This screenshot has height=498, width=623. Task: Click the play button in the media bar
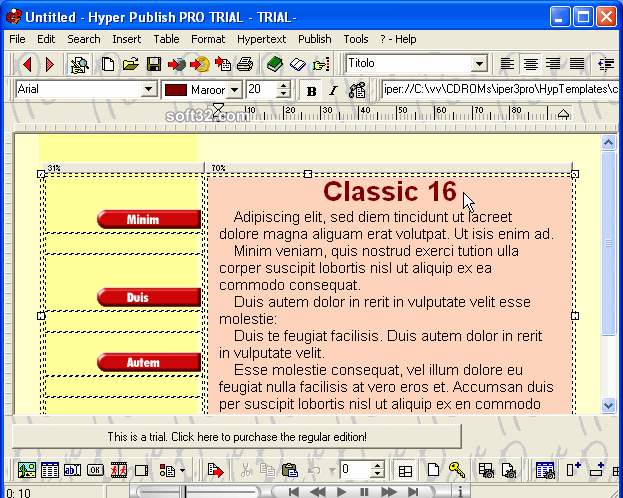point(341,492)
